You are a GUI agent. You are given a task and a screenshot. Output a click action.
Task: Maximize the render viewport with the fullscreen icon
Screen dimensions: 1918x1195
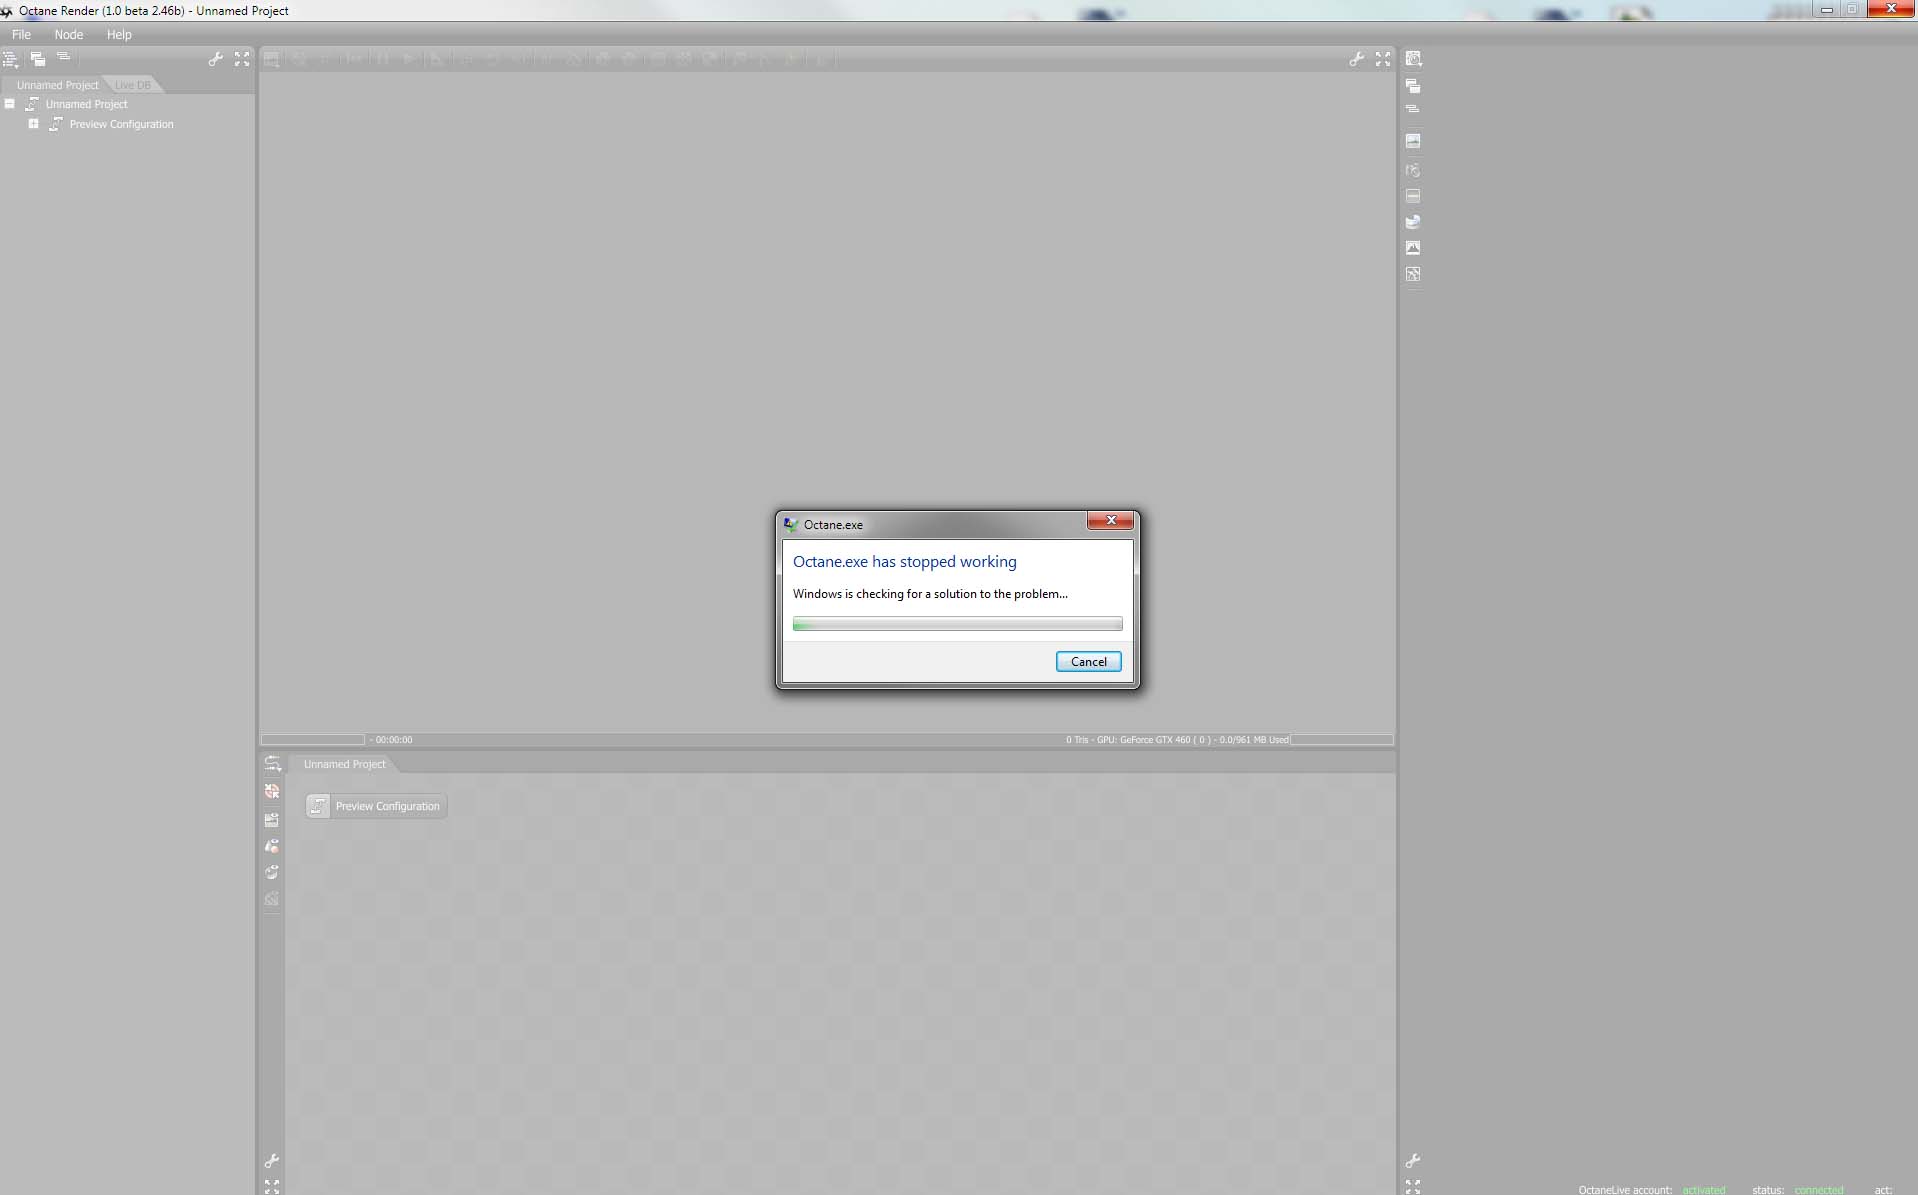[1383, 59]
